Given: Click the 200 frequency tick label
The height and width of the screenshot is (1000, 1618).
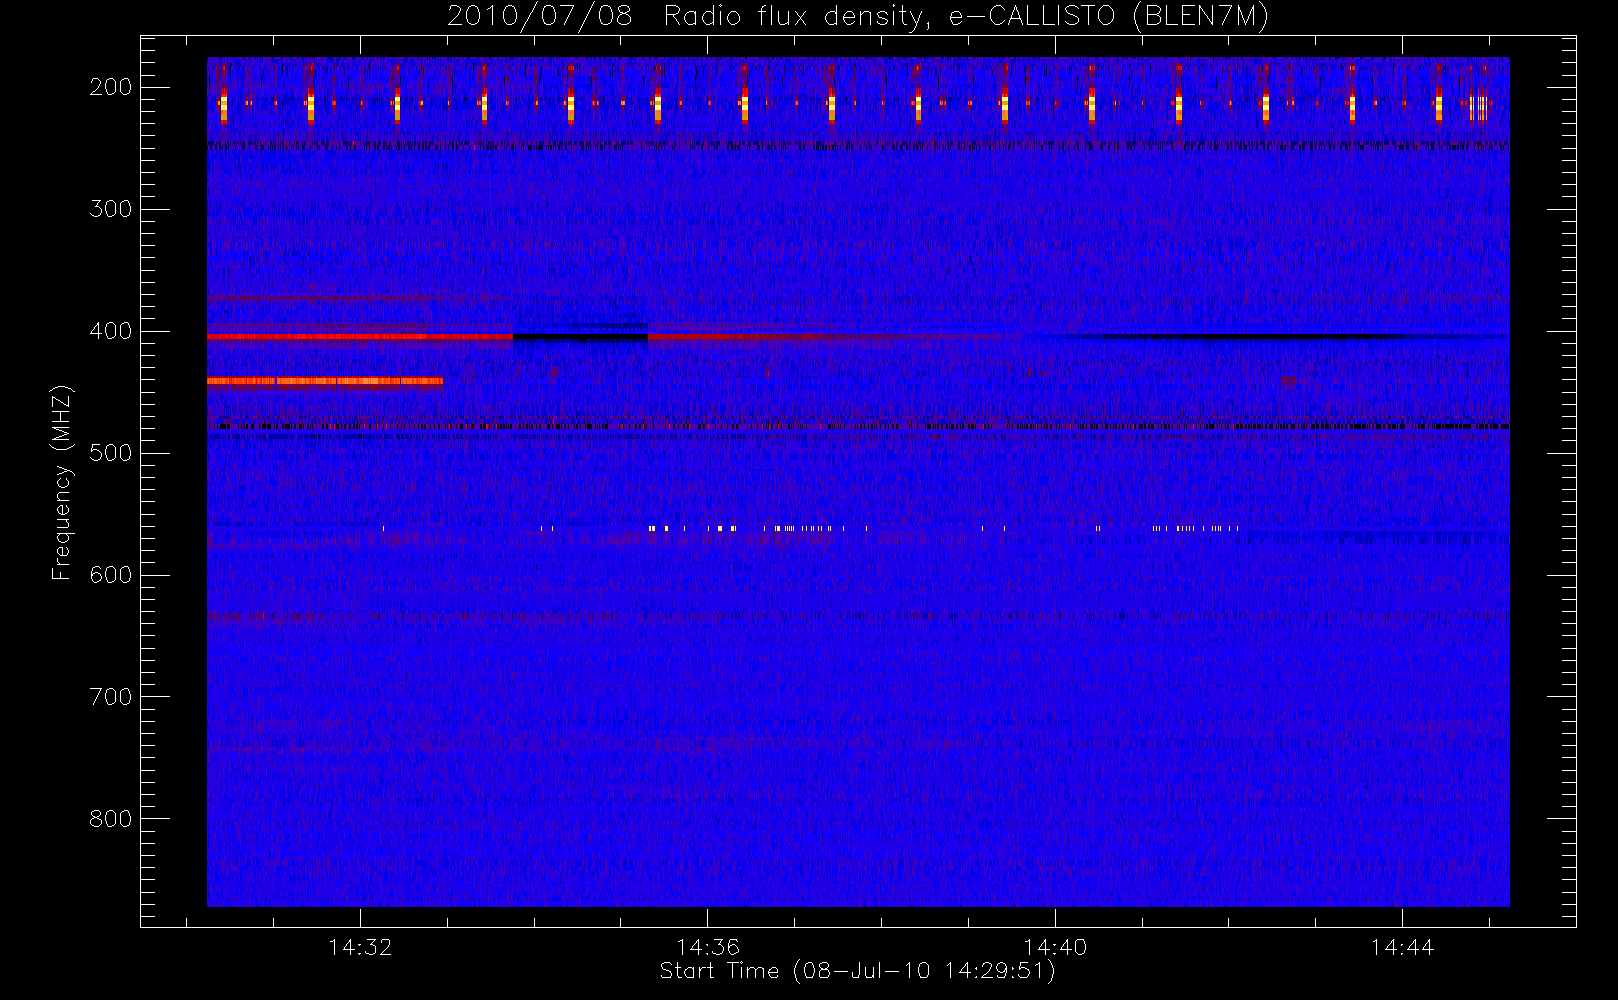Looking at the screenshot, I should pyautogui.click(x=111, y=87).
